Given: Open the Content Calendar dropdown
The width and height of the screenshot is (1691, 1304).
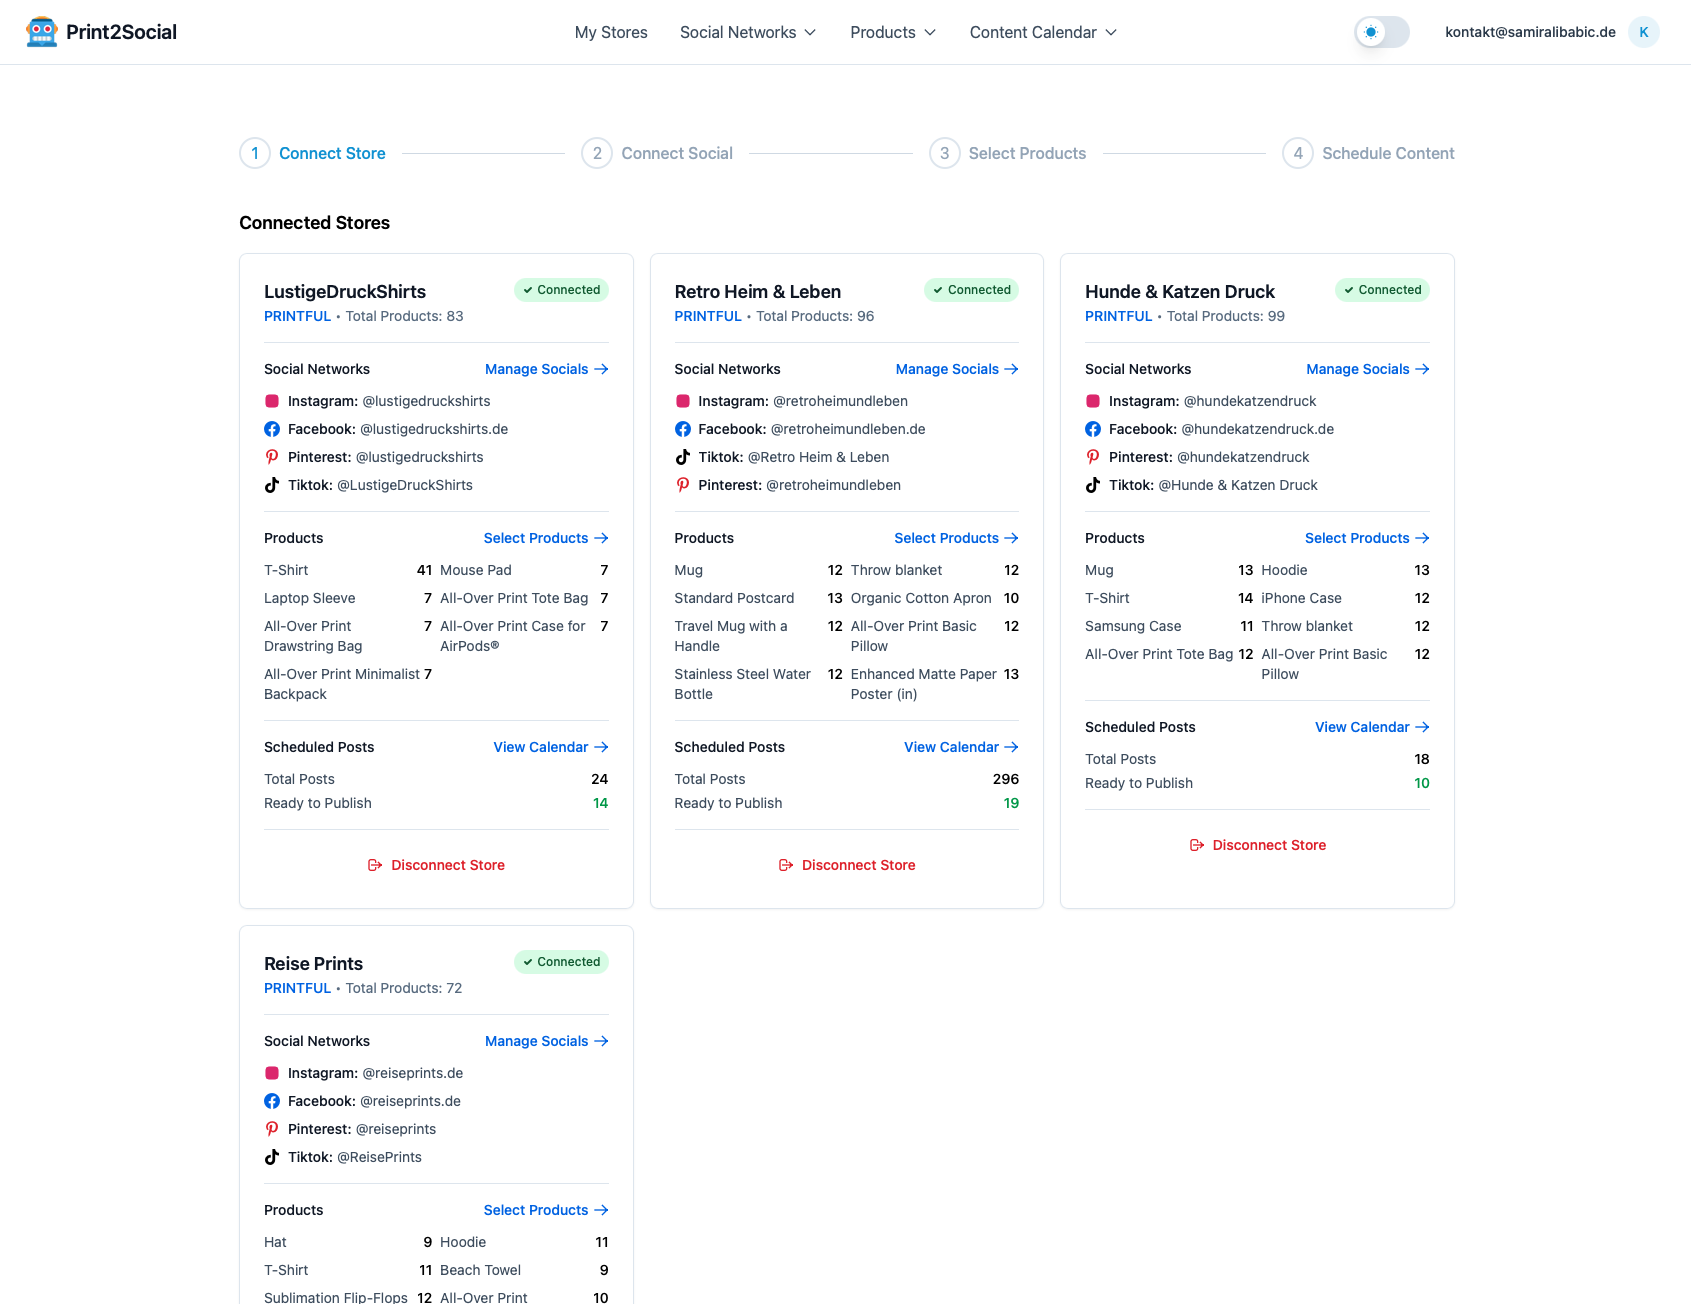Looking at the screenshot, I should point(1042,32).
